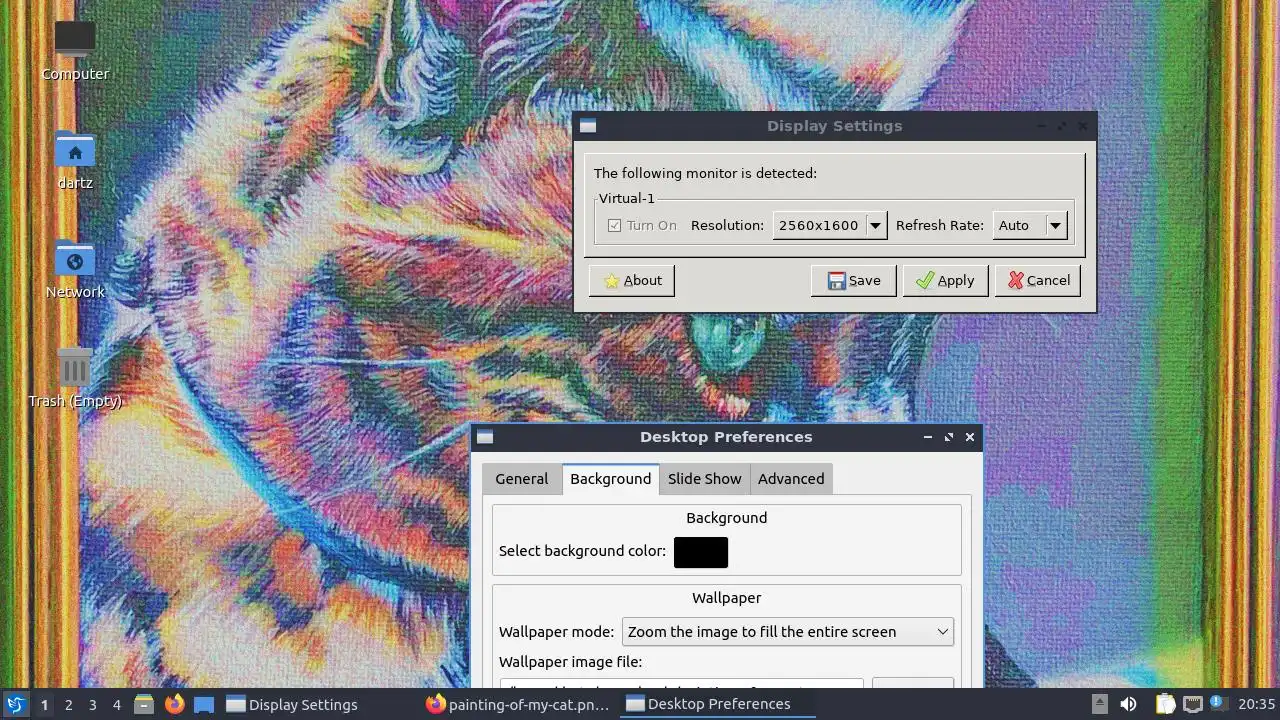Click the About button in Display Settings
Viewport: 1280px width, 720px height.
(x=632, y=281)
